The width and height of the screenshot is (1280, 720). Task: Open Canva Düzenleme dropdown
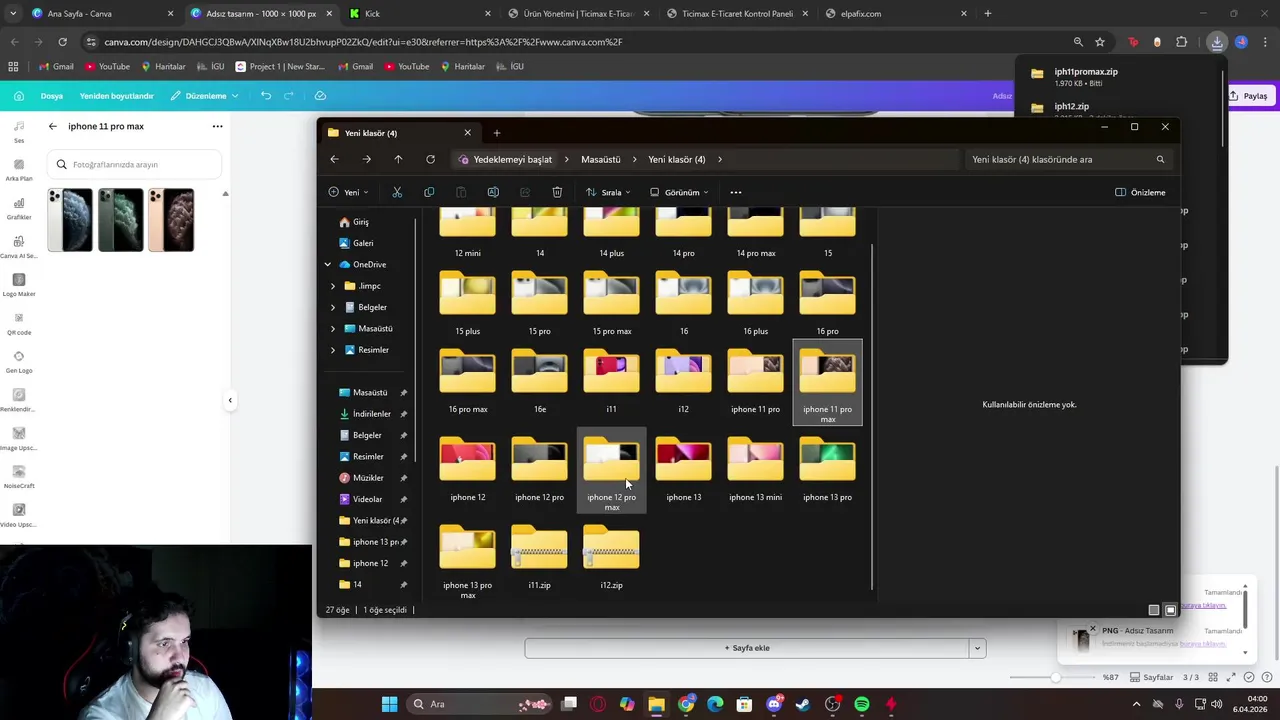204,96
